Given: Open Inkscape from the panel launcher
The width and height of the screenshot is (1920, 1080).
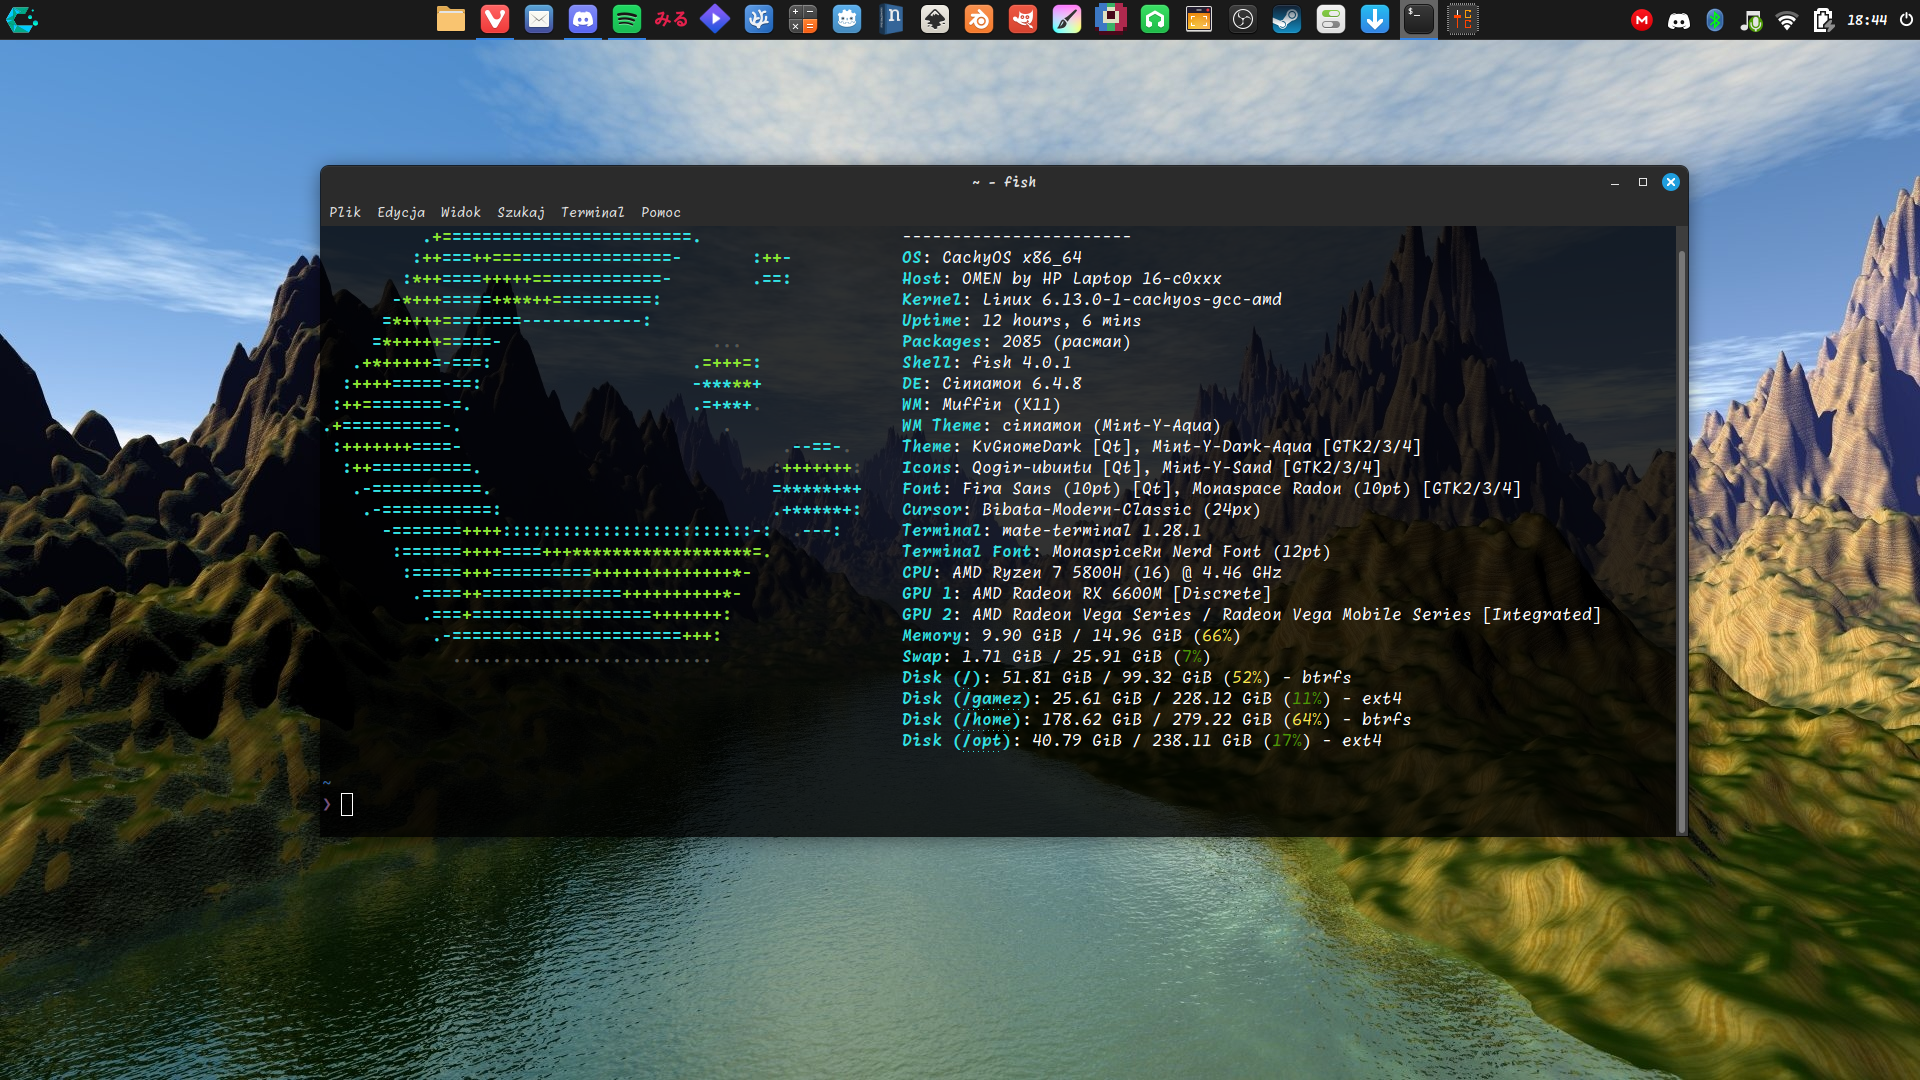Looking at the screenshot, I should coord(935,19).
